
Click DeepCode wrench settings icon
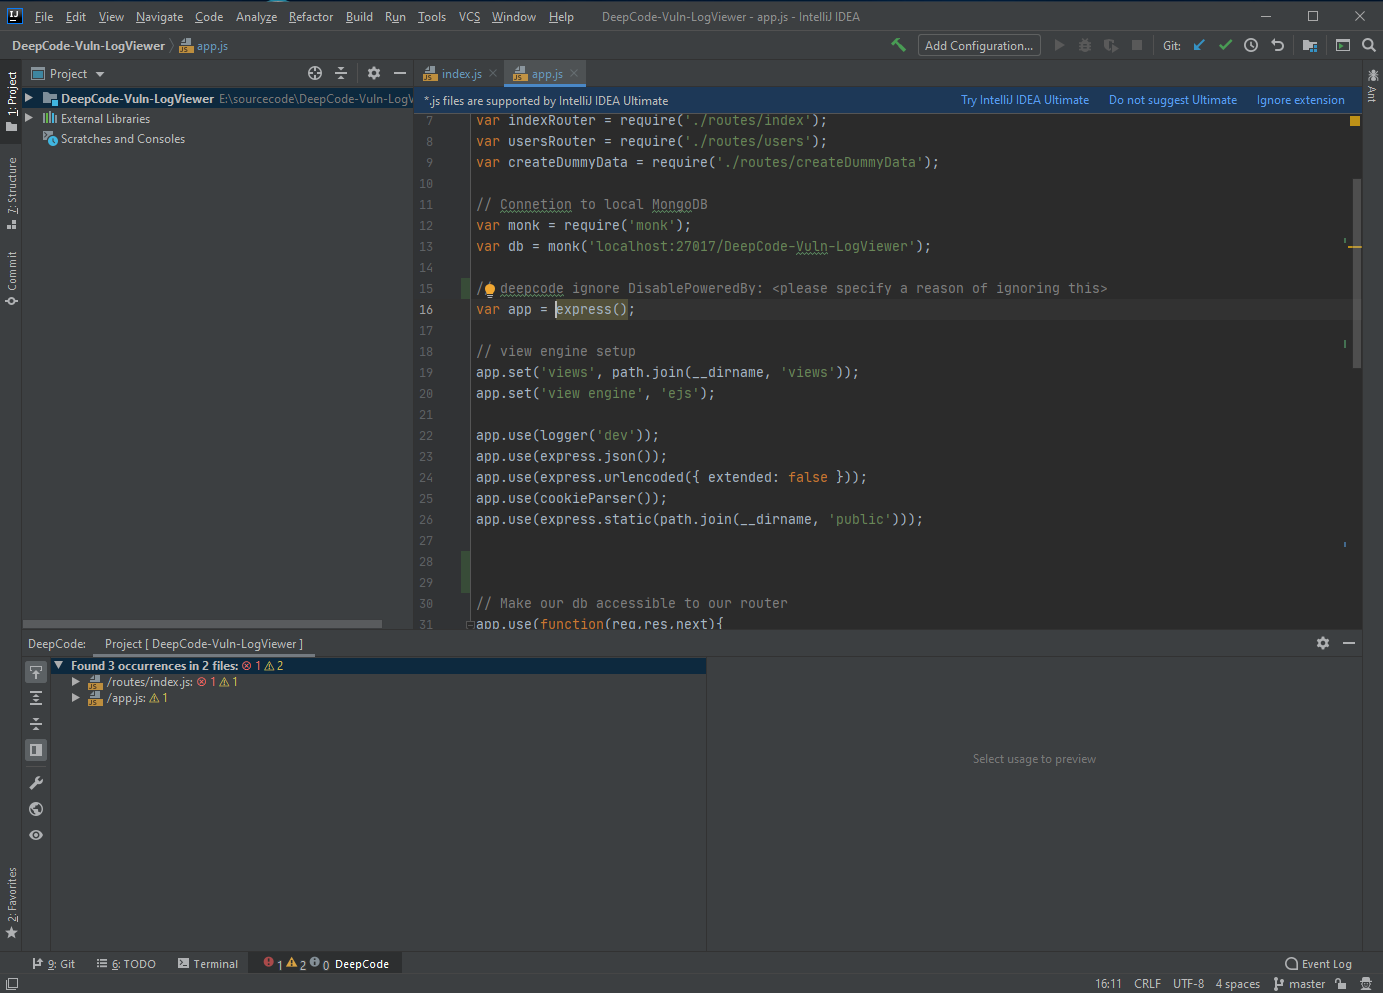36,783
